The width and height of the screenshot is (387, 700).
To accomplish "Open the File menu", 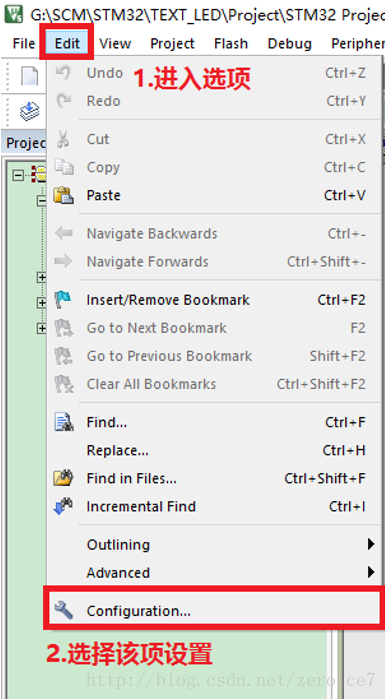I will pyautogui.click(x=24, y=43).
